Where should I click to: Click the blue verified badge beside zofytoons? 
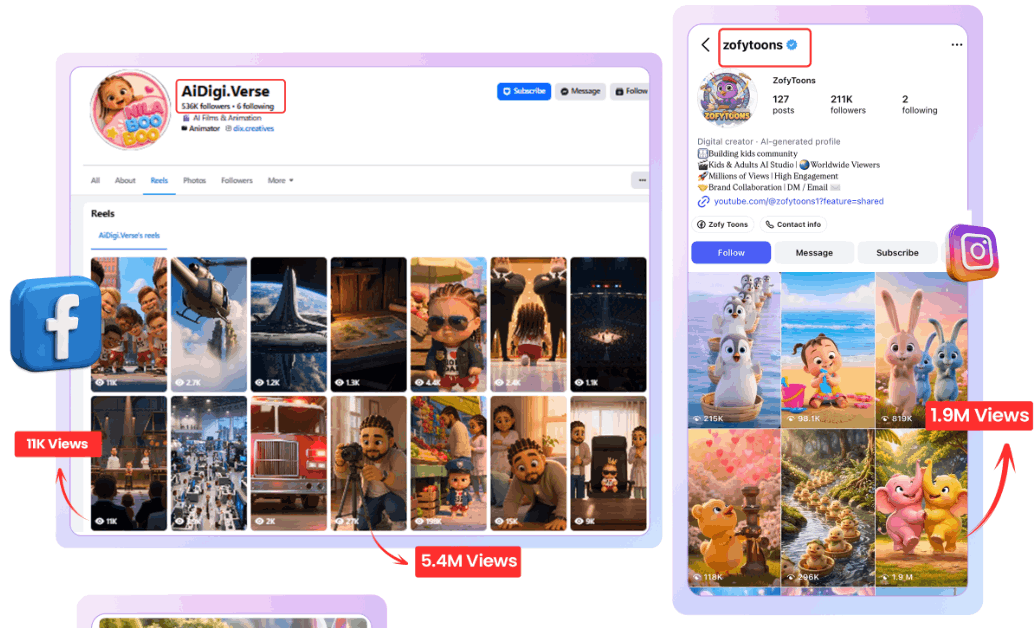point(792,45)
